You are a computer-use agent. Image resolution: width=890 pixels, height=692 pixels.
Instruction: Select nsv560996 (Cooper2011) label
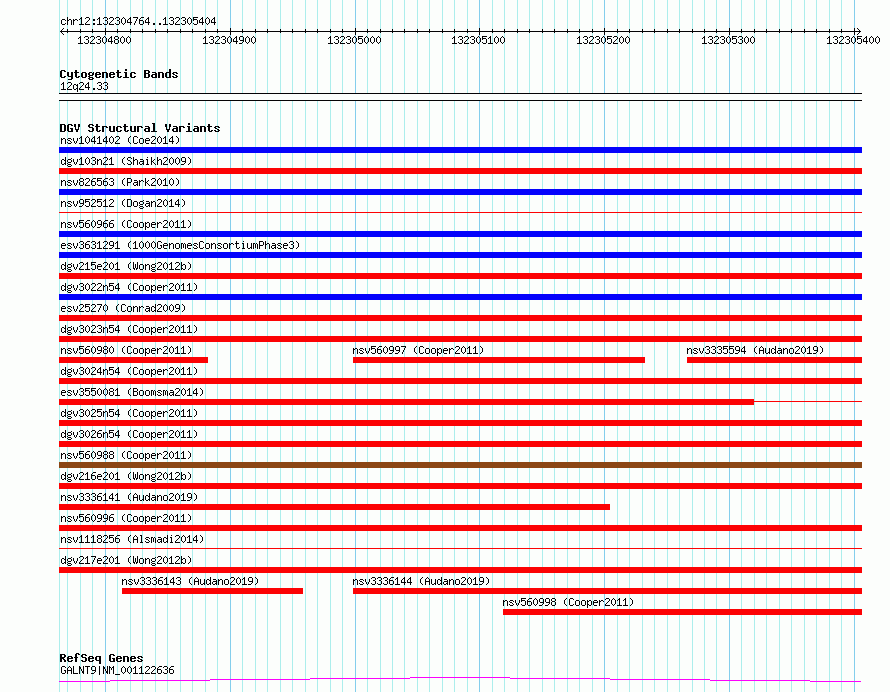click(x=126, y=518)
